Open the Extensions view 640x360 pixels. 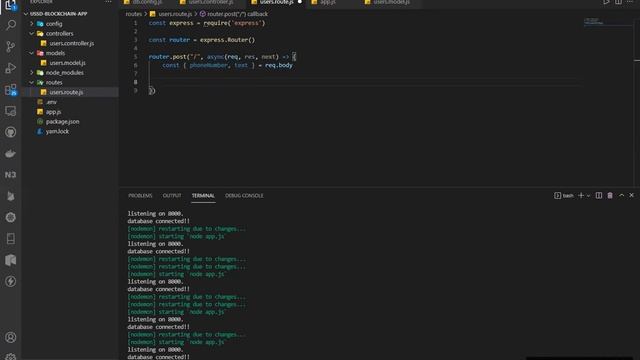click(11, 89)
